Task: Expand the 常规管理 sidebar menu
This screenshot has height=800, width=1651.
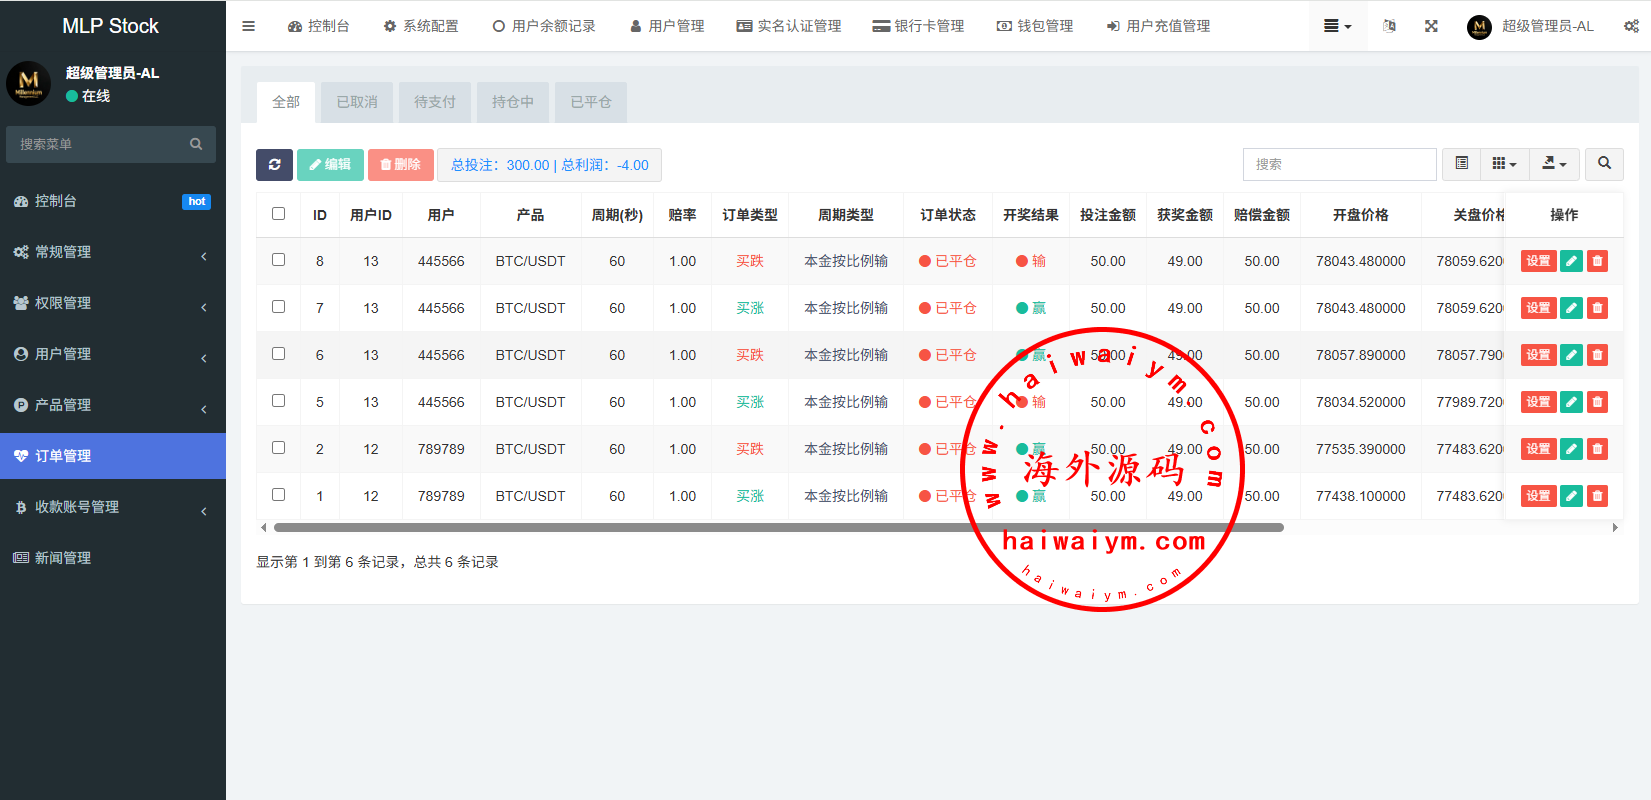Action: click(112, 252)
